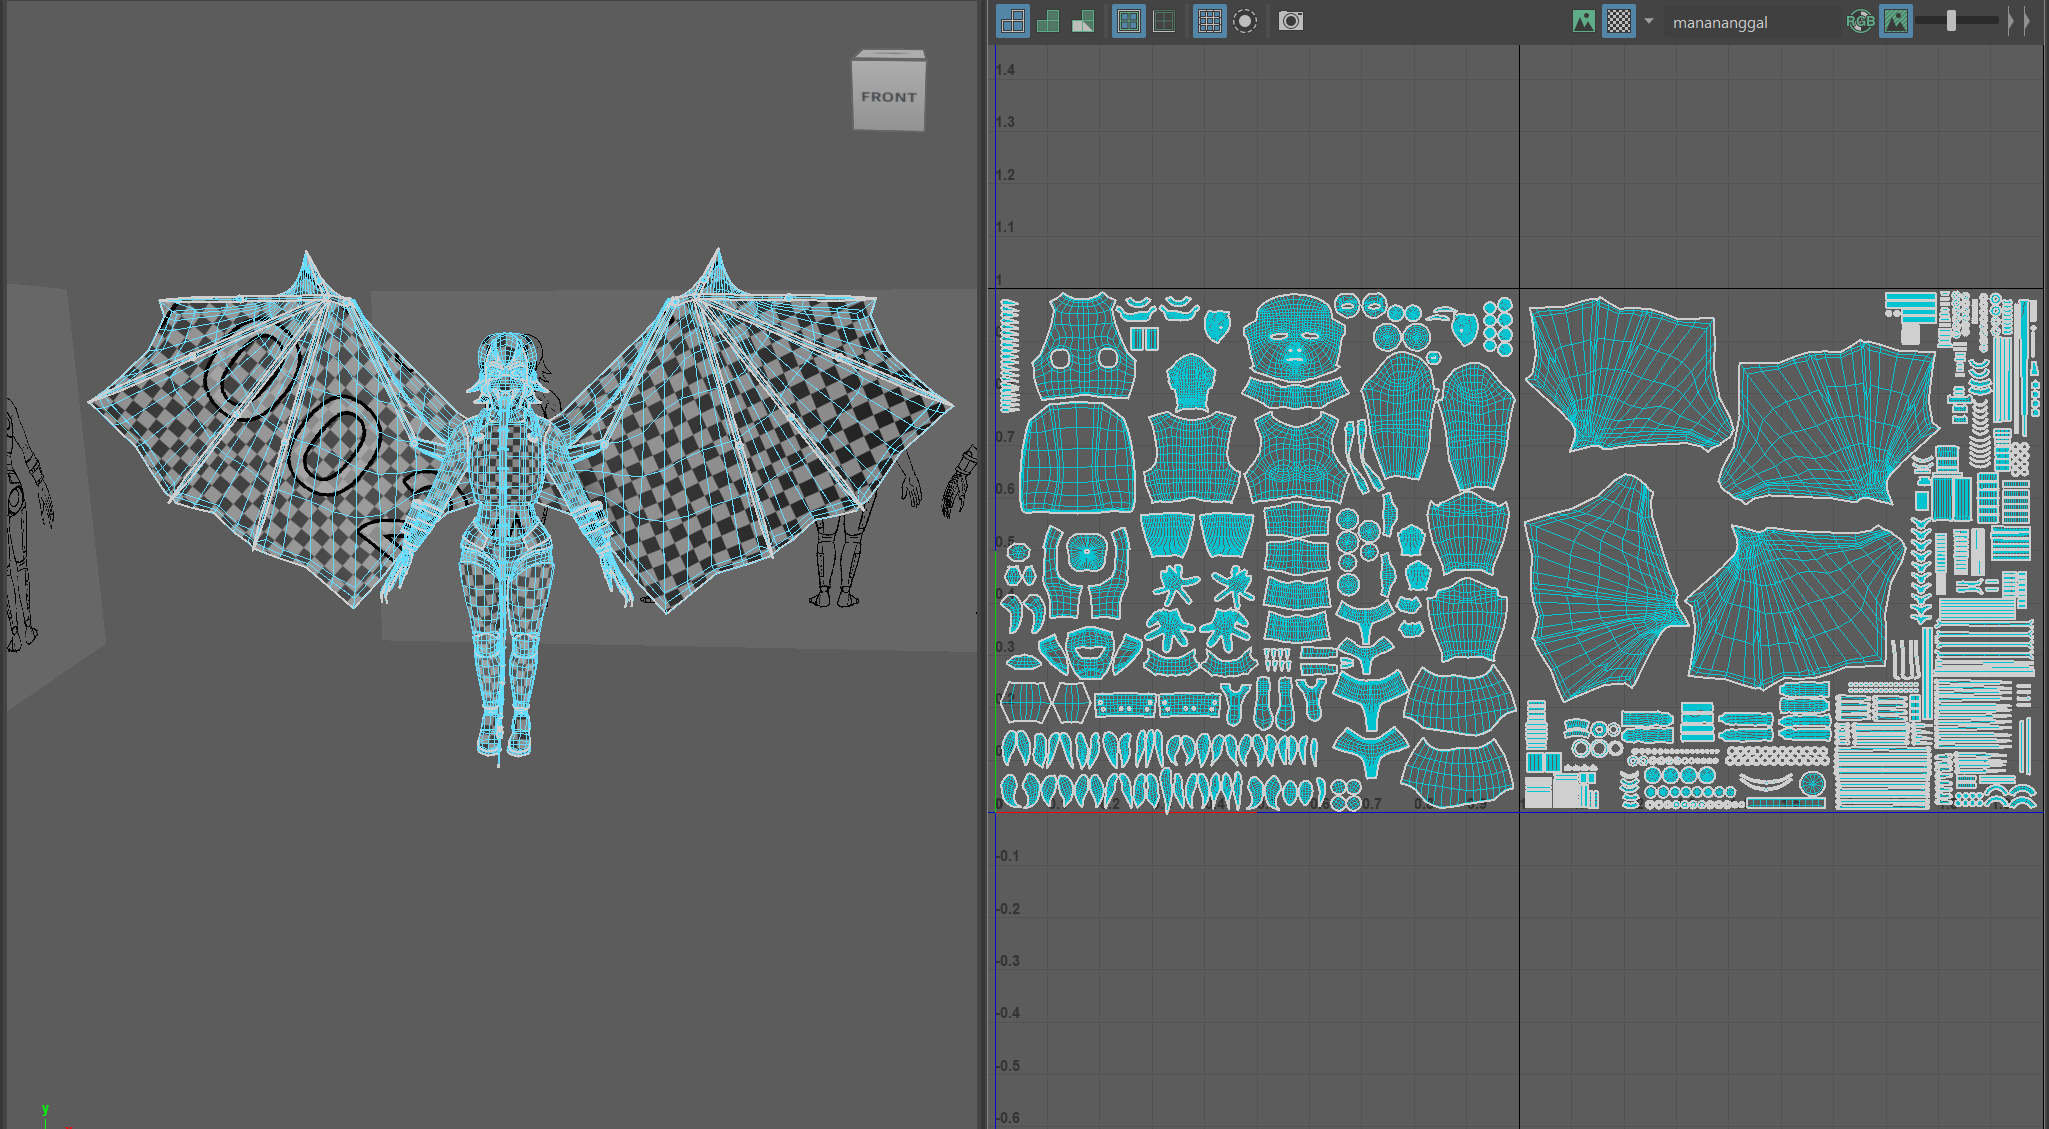Click the FRONT view cube
Screen dimensions: 2049x1129
[888, 97]
